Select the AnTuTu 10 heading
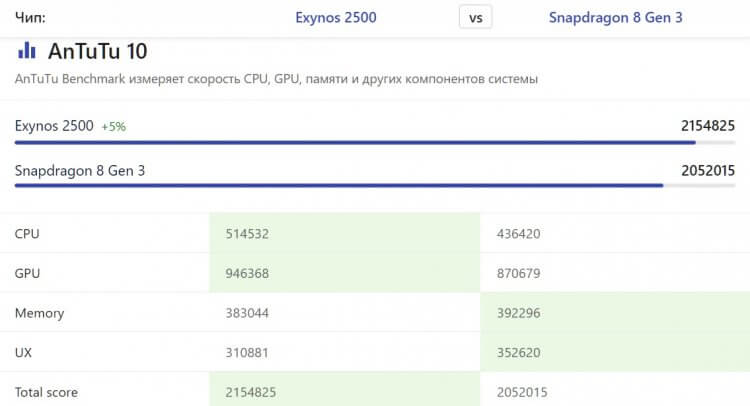The image size is (750, 406). (98, 51)
